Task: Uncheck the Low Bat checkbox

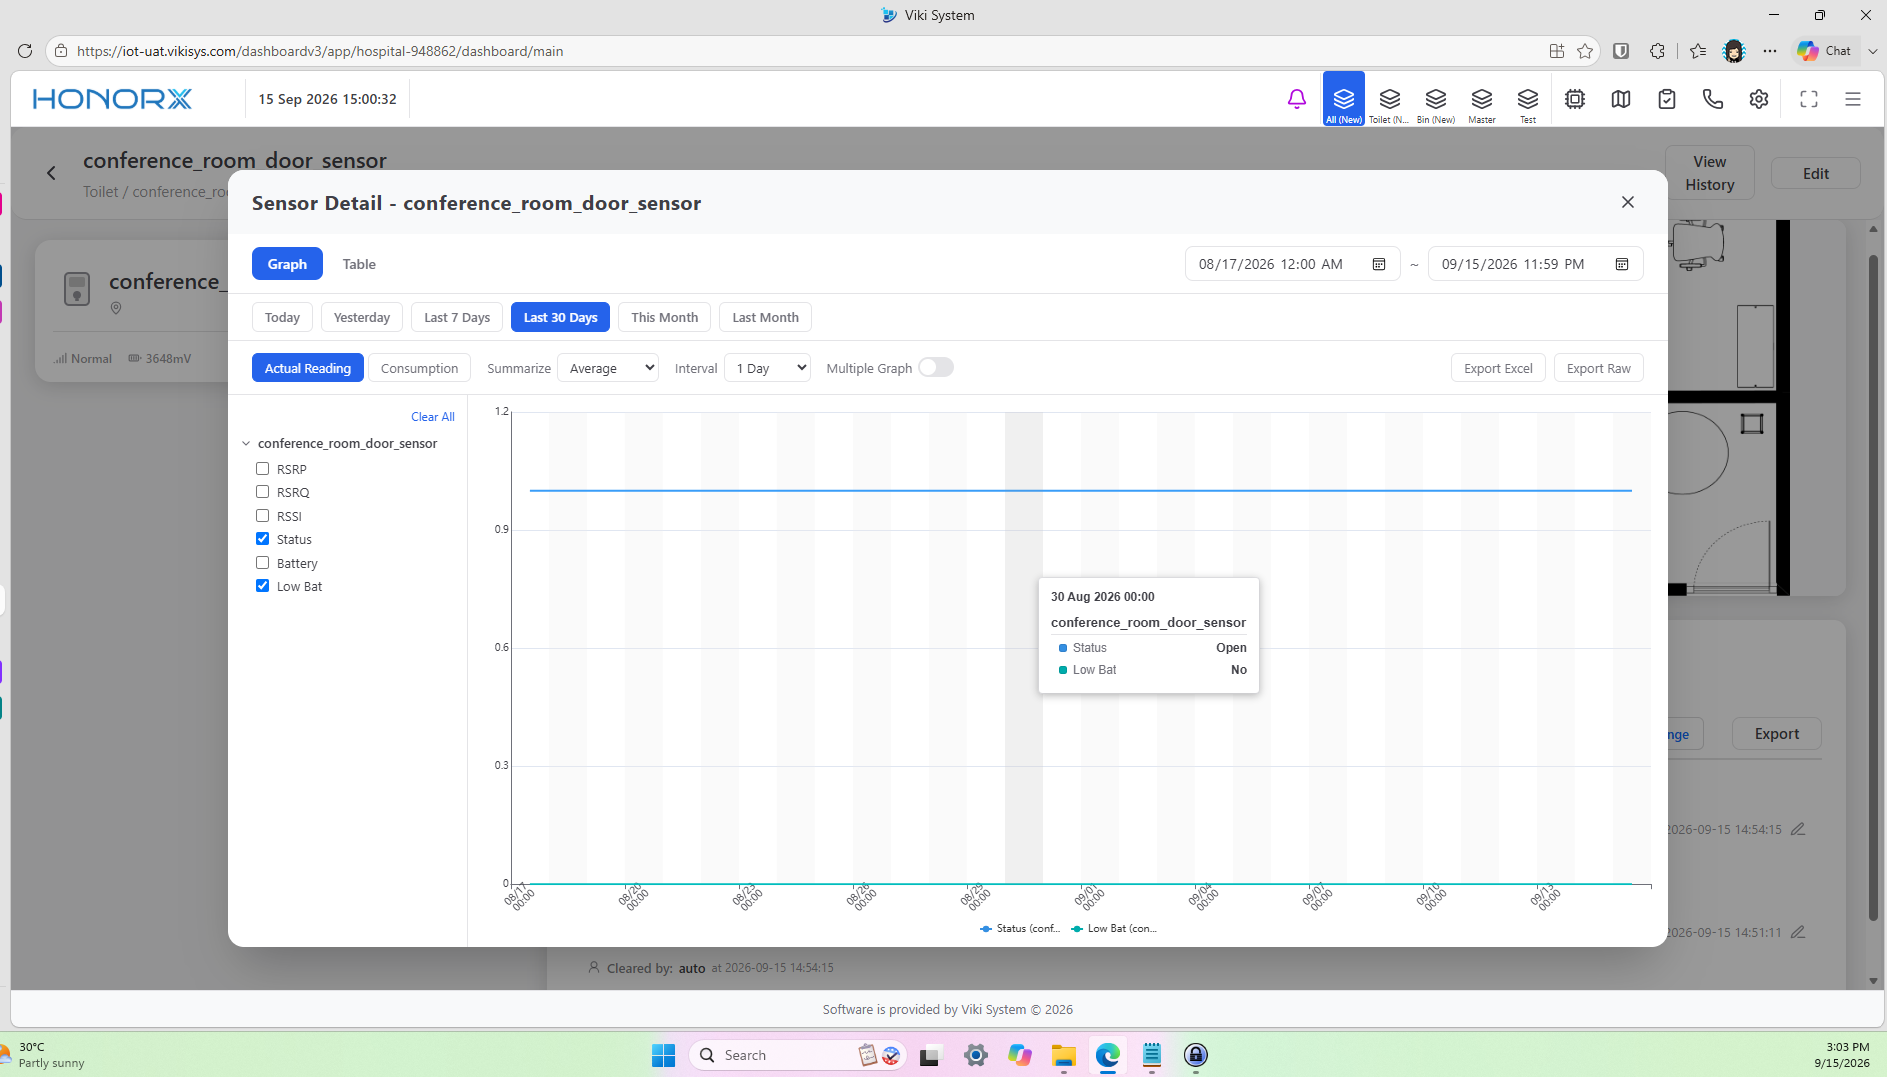Action: pyautogui.click(x=263, y=585)
